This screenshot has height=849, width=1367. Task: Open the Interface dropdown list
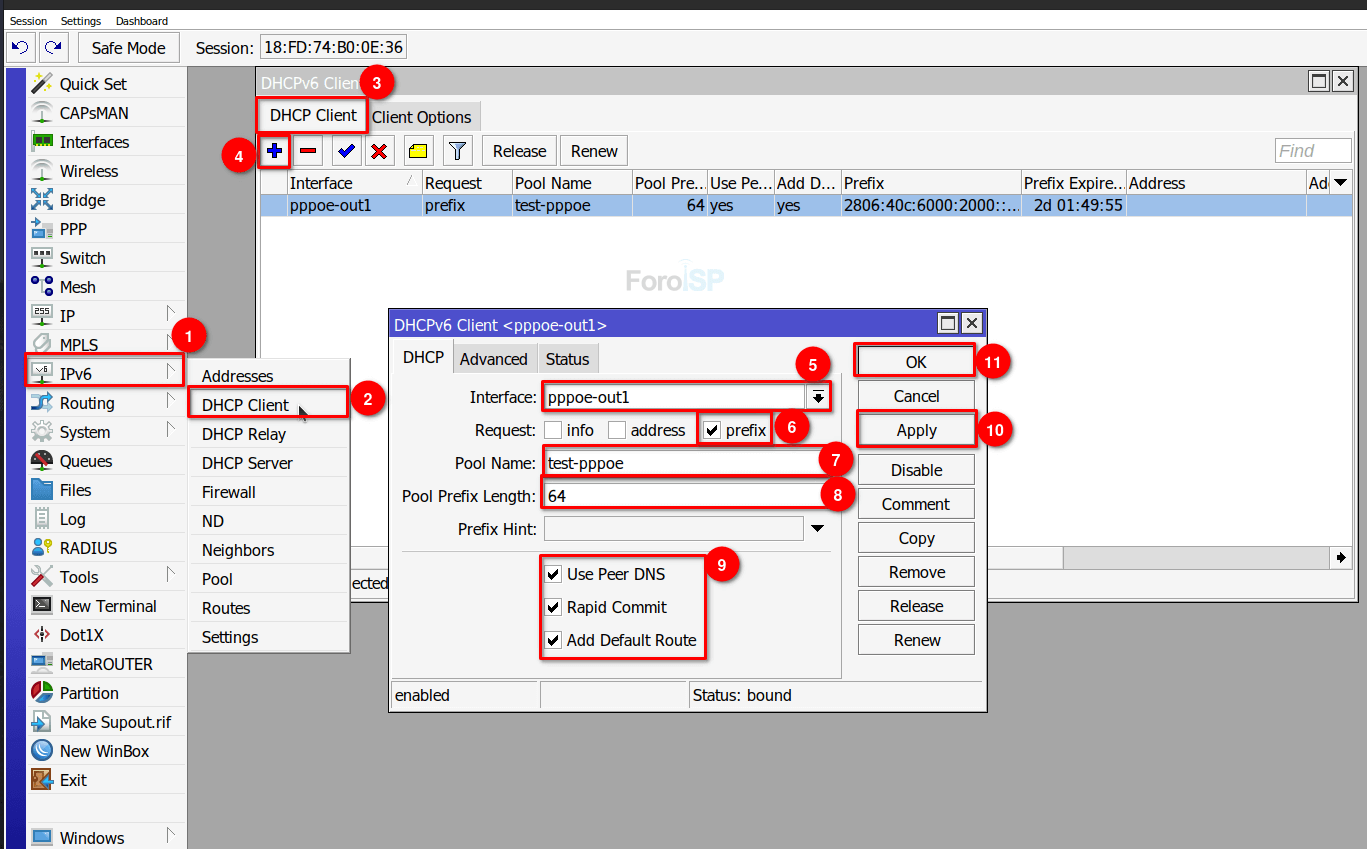818,397
